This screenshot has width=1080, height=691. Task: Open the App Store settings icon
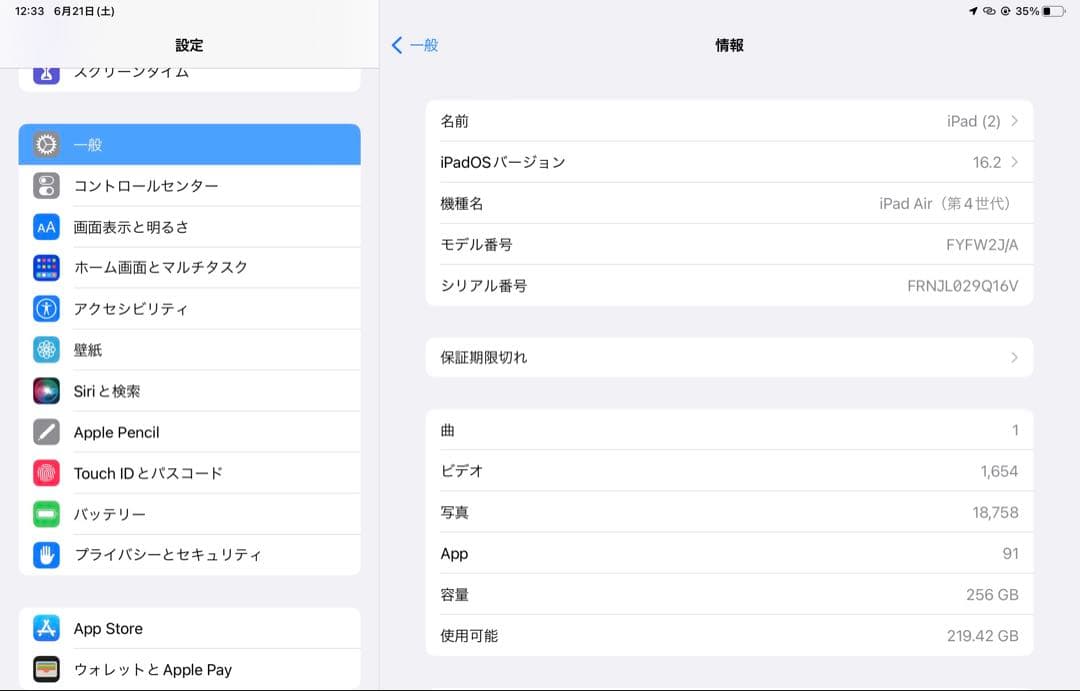[x=45, y=628]
